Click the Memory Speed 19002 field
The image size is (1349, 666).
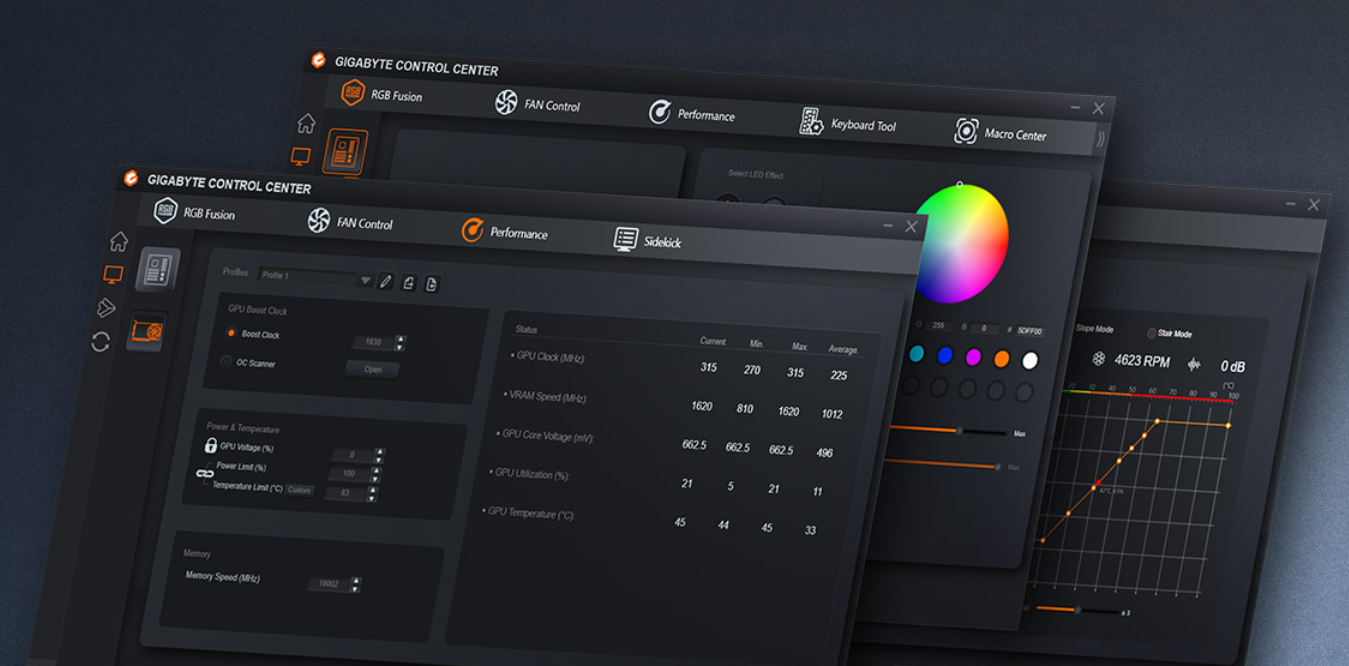[x=329, y=584]
